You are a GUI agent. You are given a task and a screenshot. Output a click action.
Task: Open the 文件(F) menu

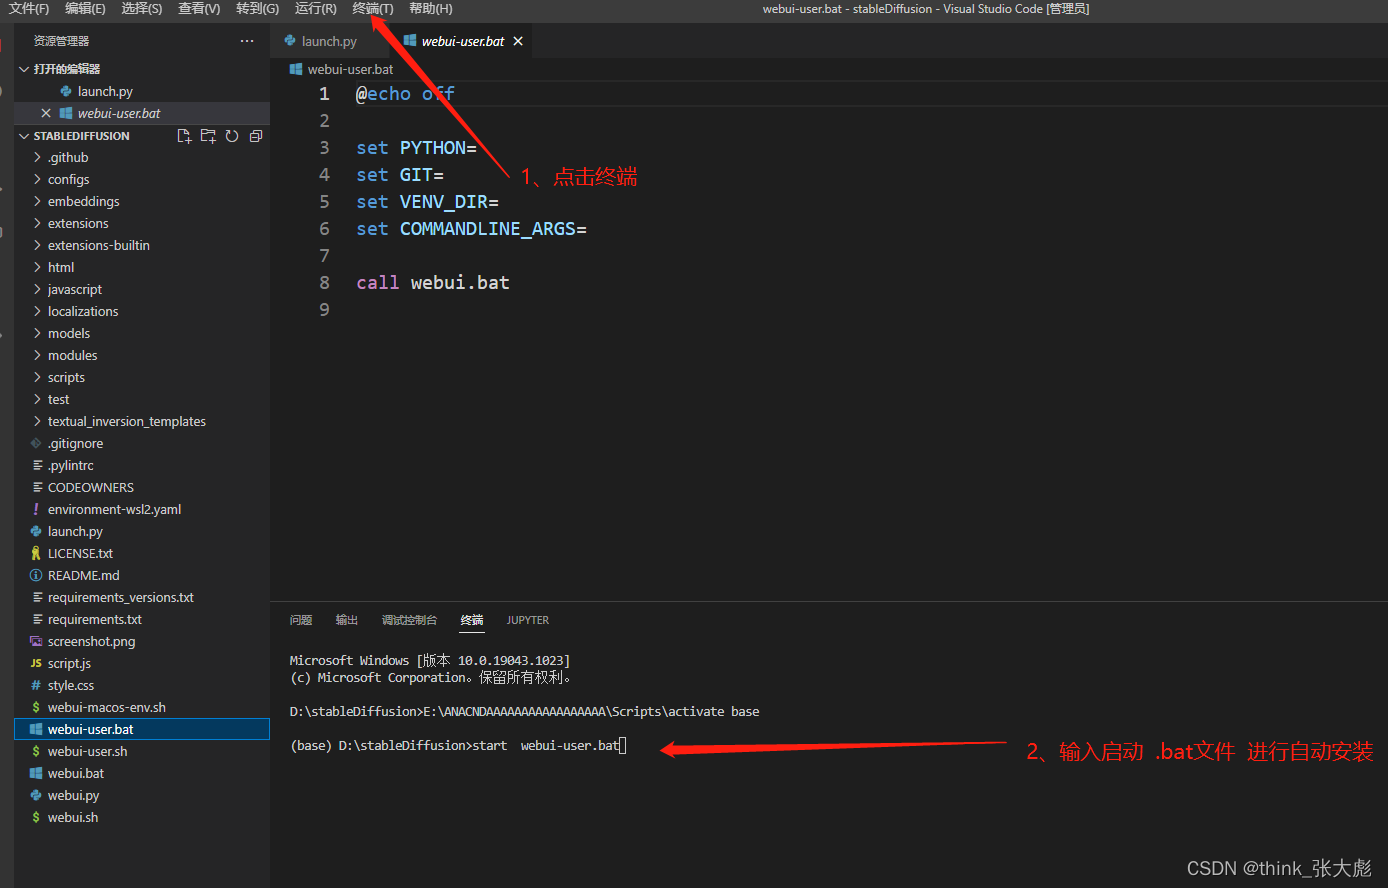click(29, 8)
